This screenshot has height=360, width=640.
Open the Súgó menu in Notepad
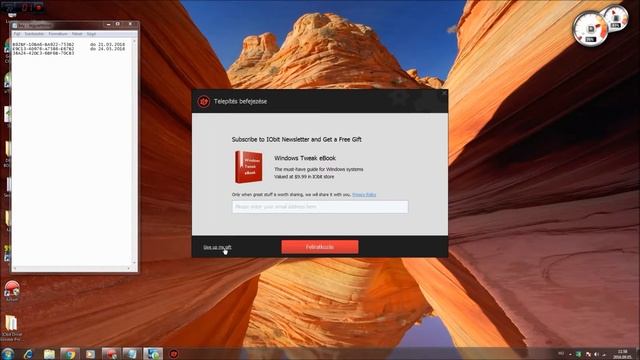[x=91, y=34]
